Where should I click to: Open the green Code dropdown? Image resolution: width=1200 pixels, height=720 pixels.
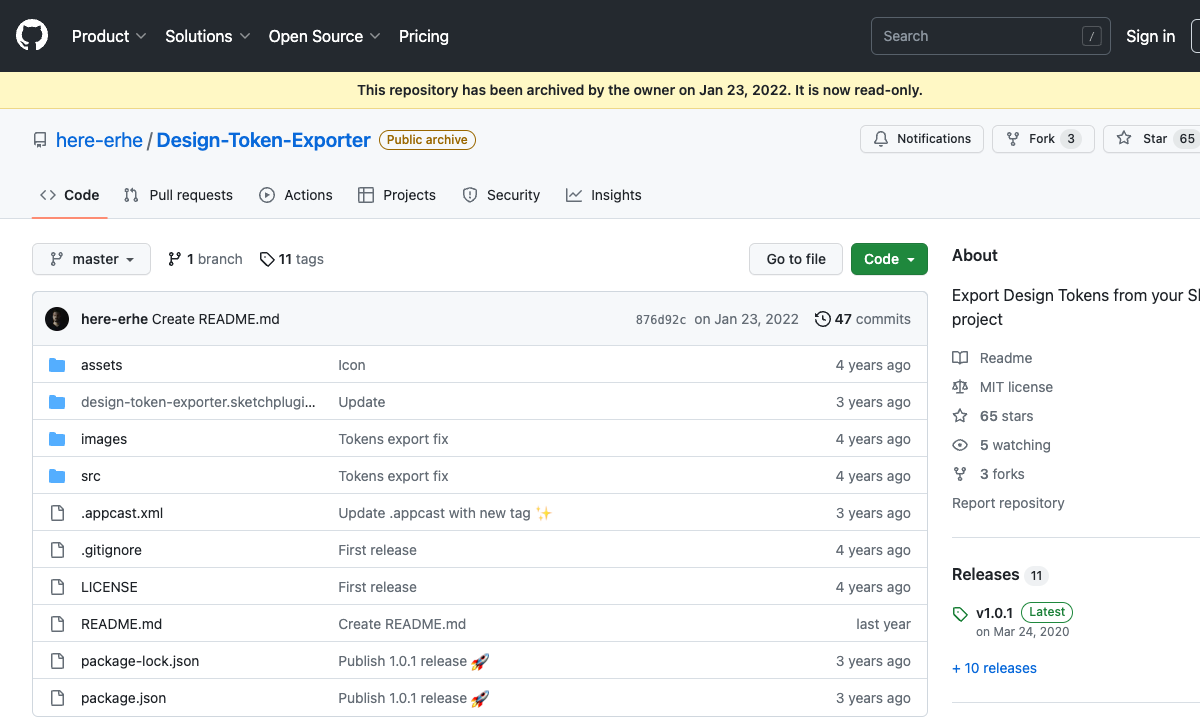[888, 258]
